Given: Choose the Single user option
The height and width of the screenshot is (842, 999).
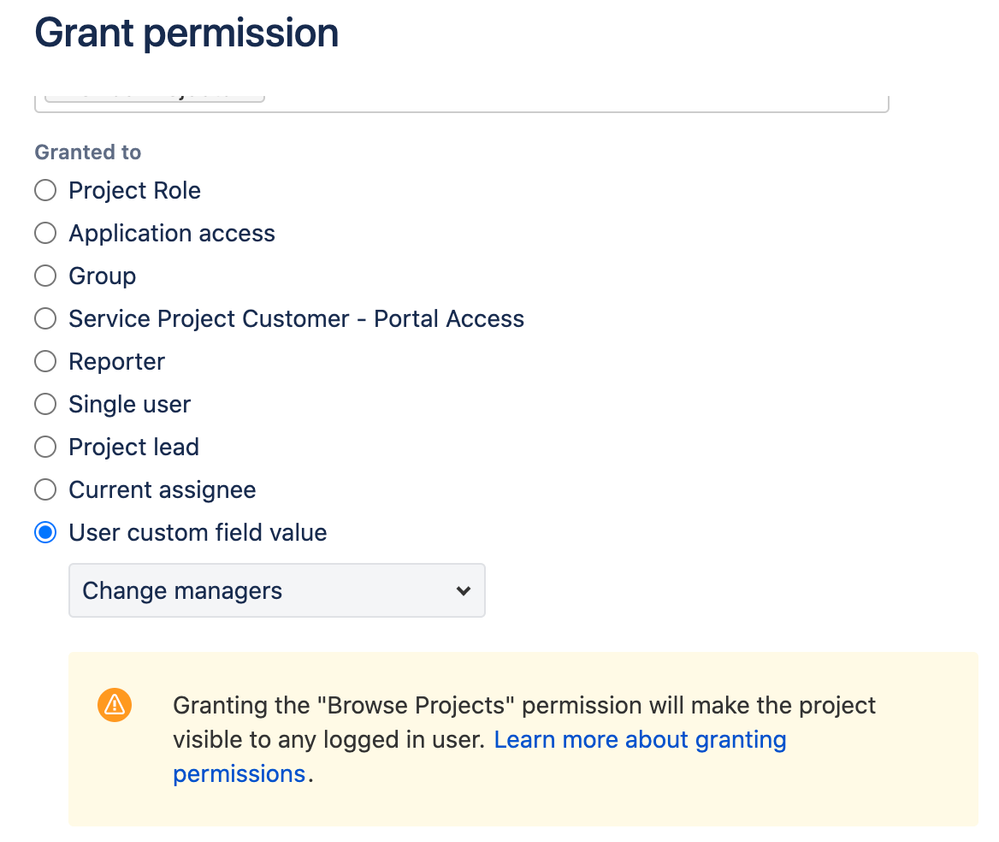Looking at the screenshot, I should click(45, 404).
